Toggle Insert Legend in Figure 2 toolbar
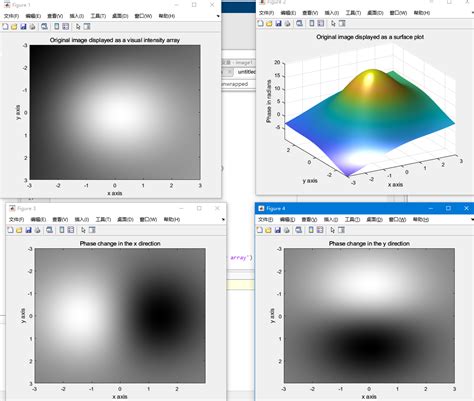The width and height of the screenshot is (474, 401). [321, 23]
